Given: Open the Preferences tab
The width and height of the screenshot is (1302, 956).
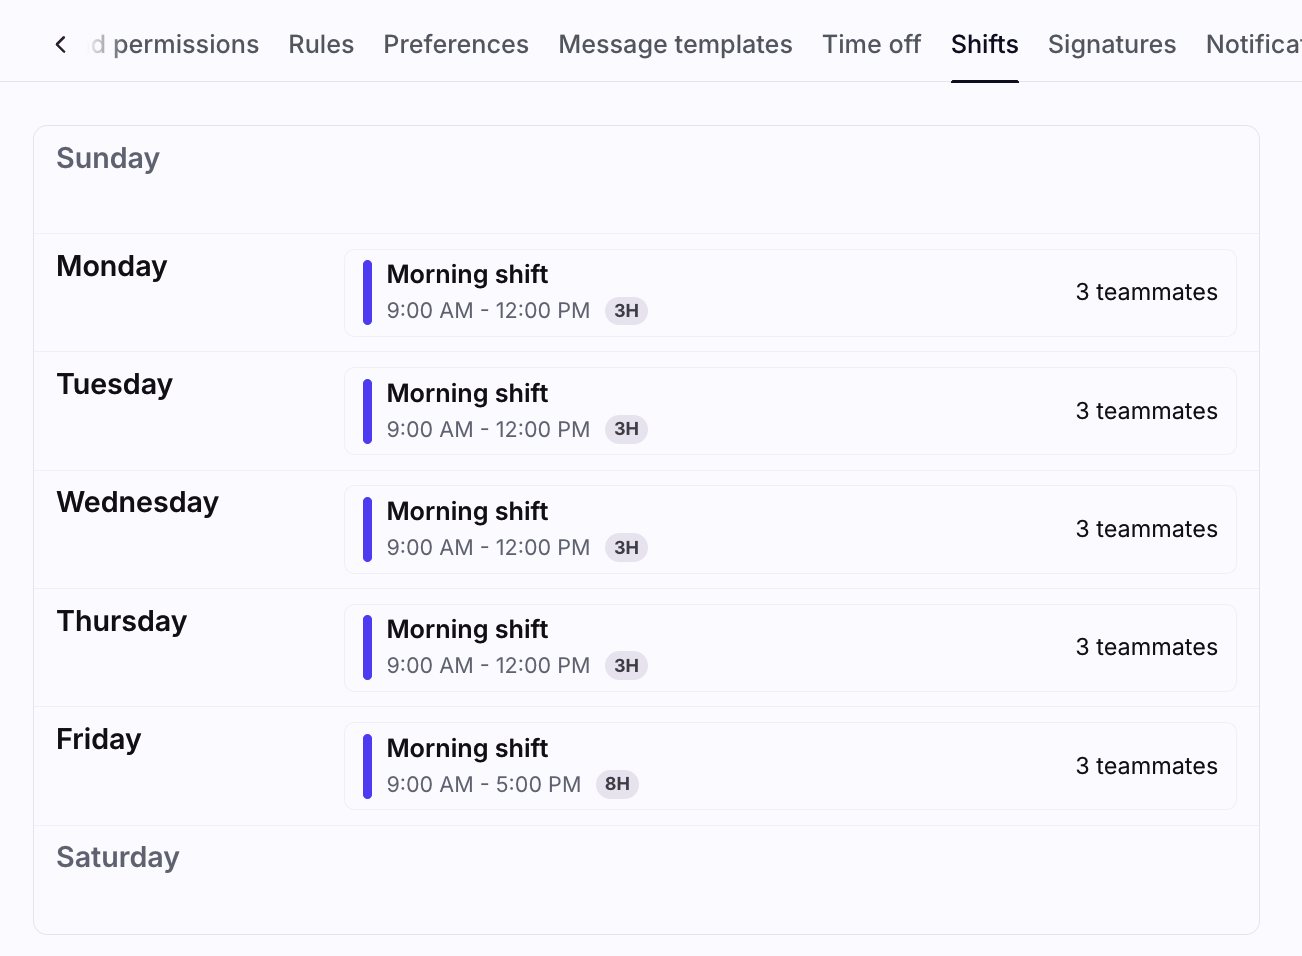Looking at the screenshot, I should (x=456, y=45).
